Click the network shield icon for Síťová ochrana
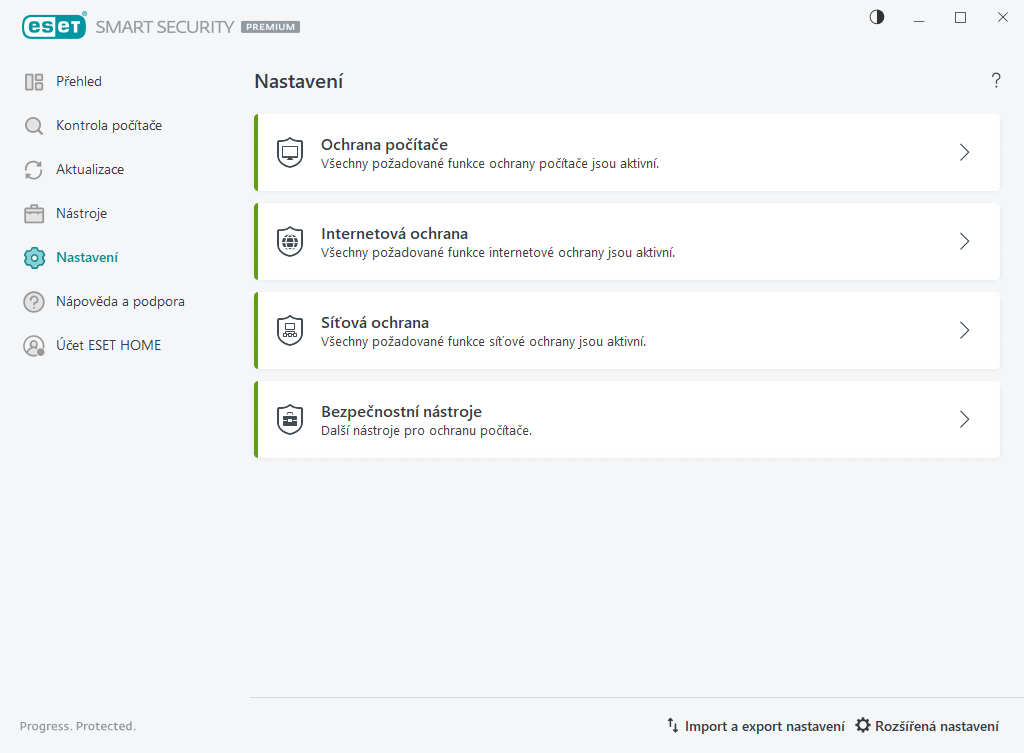This screenshot has height=753, width=1024. (x=290, y=330)
